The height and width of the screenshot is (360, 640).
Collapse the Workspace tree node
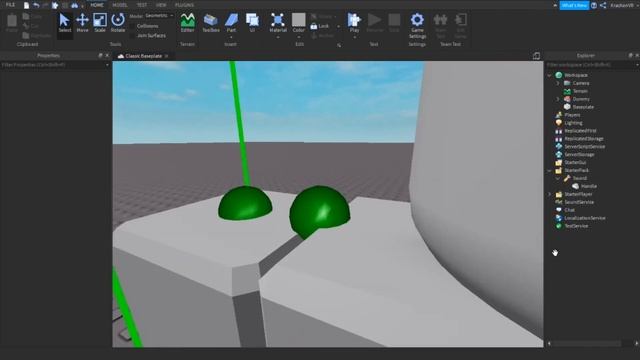[549, 75]
